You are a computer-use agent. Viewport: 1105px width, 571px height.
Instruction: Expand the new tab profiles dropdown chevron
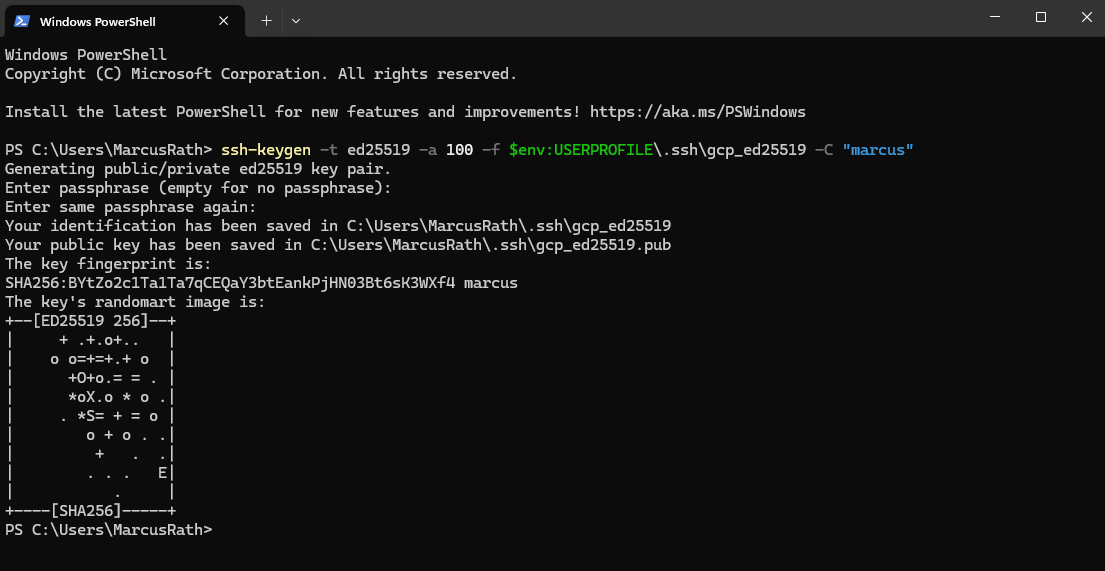click(296, 21)
